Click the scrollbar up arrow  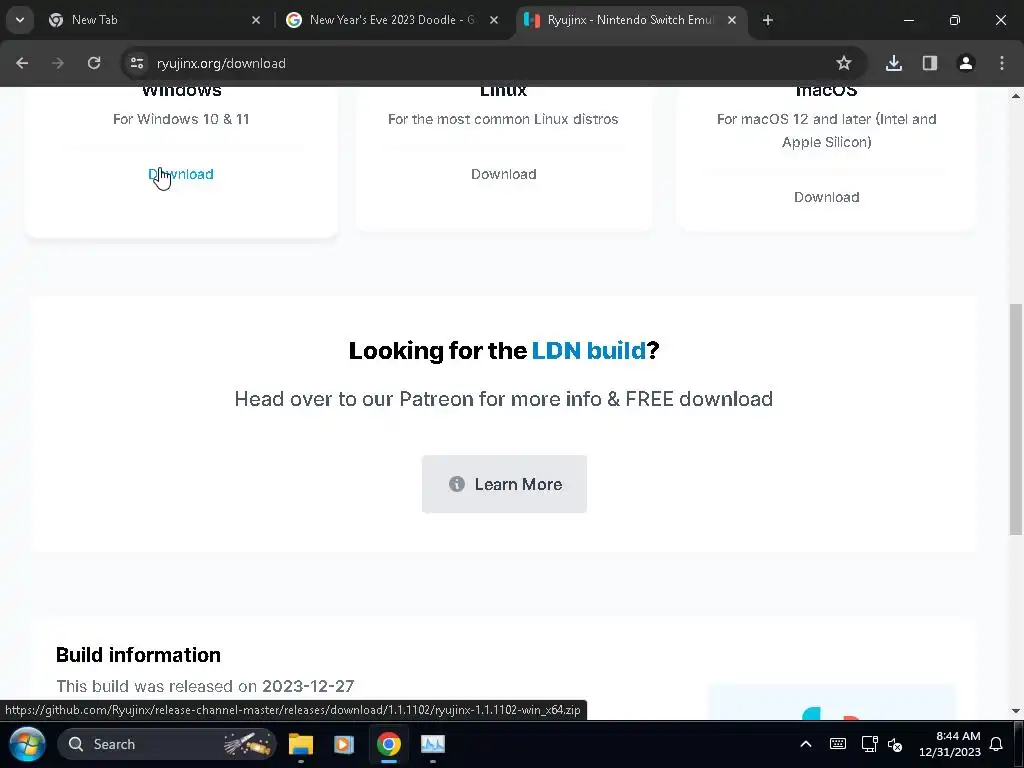point(1016,95)
